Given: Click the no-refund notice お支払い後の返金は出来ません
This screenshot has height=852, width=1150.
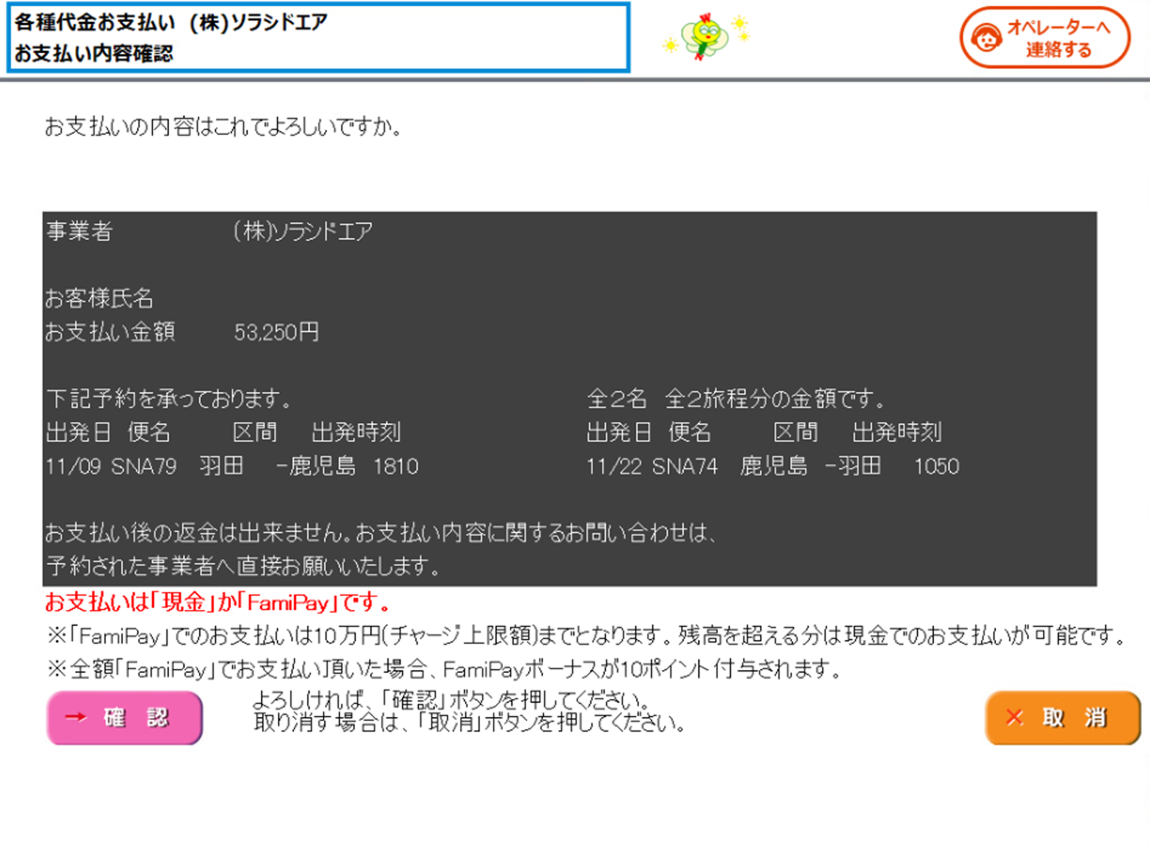Looking at the screenshot, I should tap(380, 532).
